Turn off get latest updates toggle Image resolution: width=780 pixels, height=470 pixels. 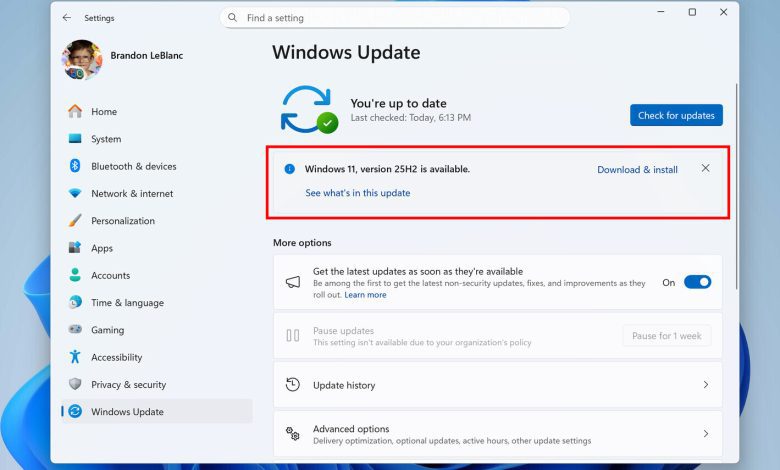697,283
